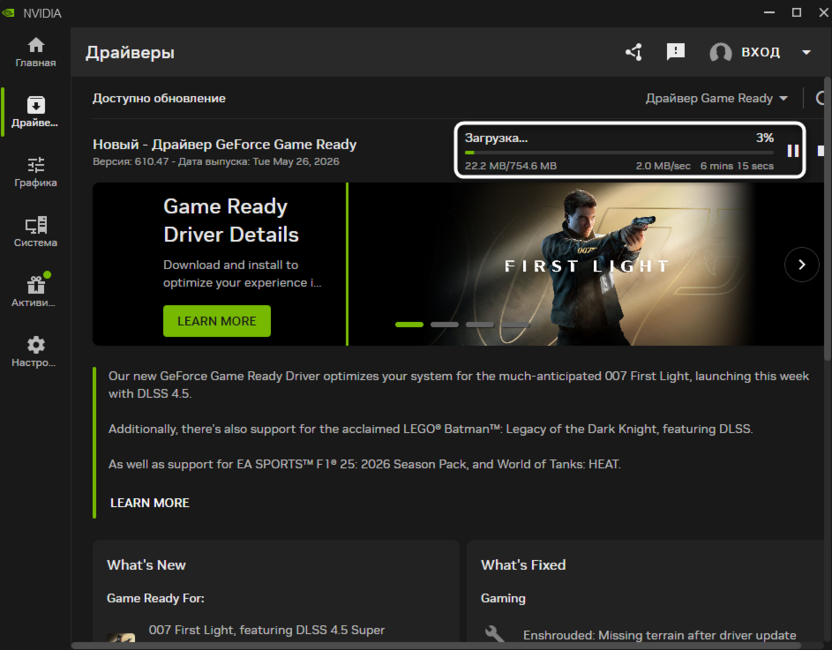
Task: Go to the Главная home page
Action: point(36,52)
